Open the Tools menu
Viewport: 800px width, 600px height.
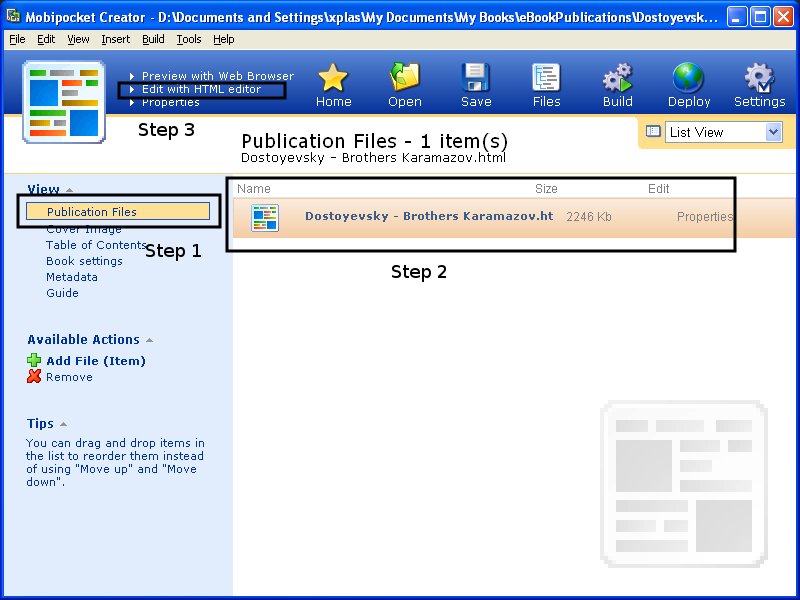point(189,39)
